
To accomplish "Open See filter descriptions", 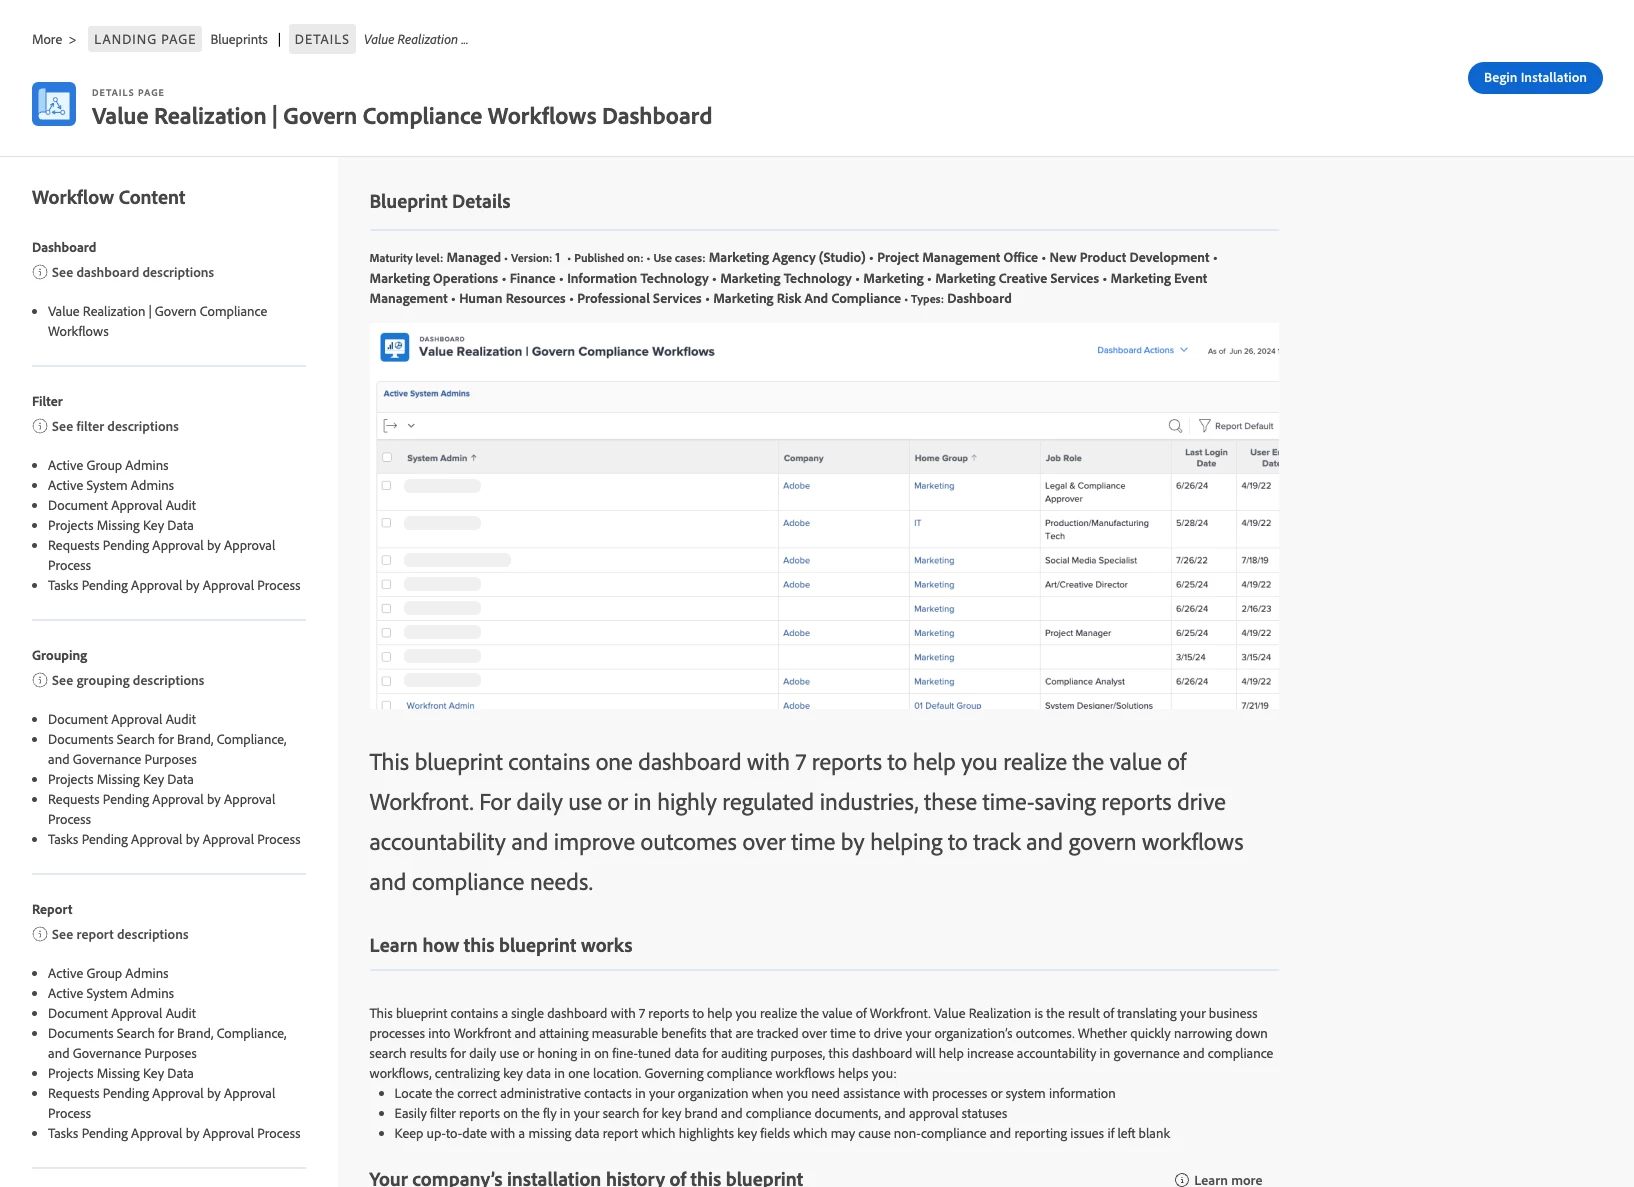I will pos(115,426).
